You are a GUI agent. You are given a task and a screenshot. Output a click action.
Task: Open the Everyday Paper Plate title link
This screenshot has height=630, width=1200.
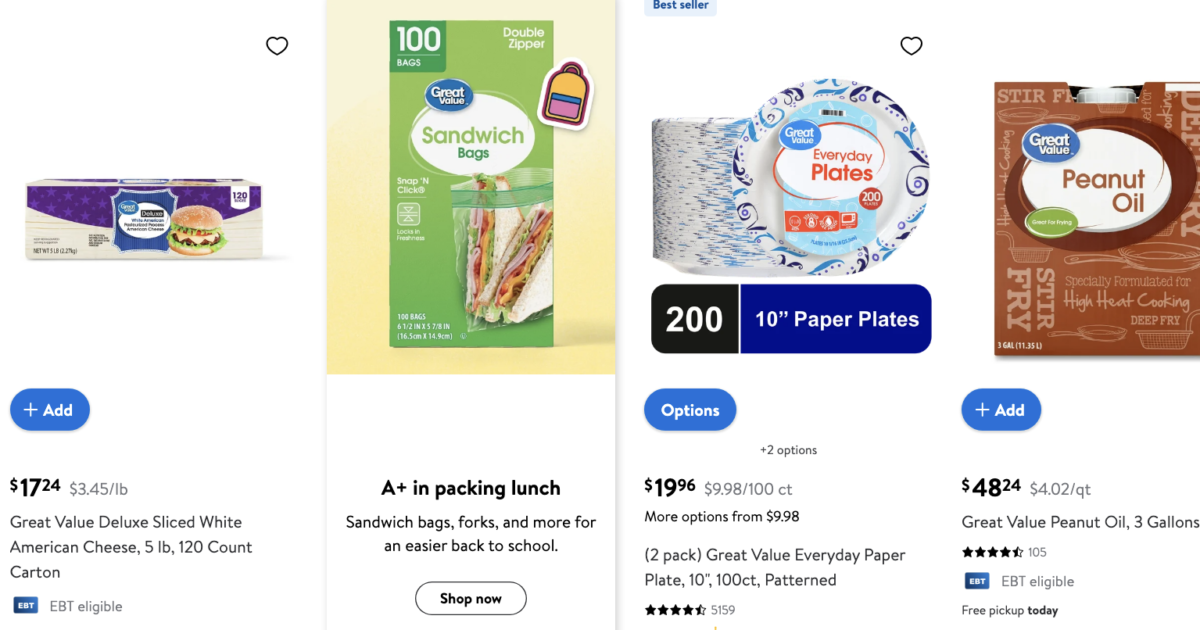(x=775, y=567)
